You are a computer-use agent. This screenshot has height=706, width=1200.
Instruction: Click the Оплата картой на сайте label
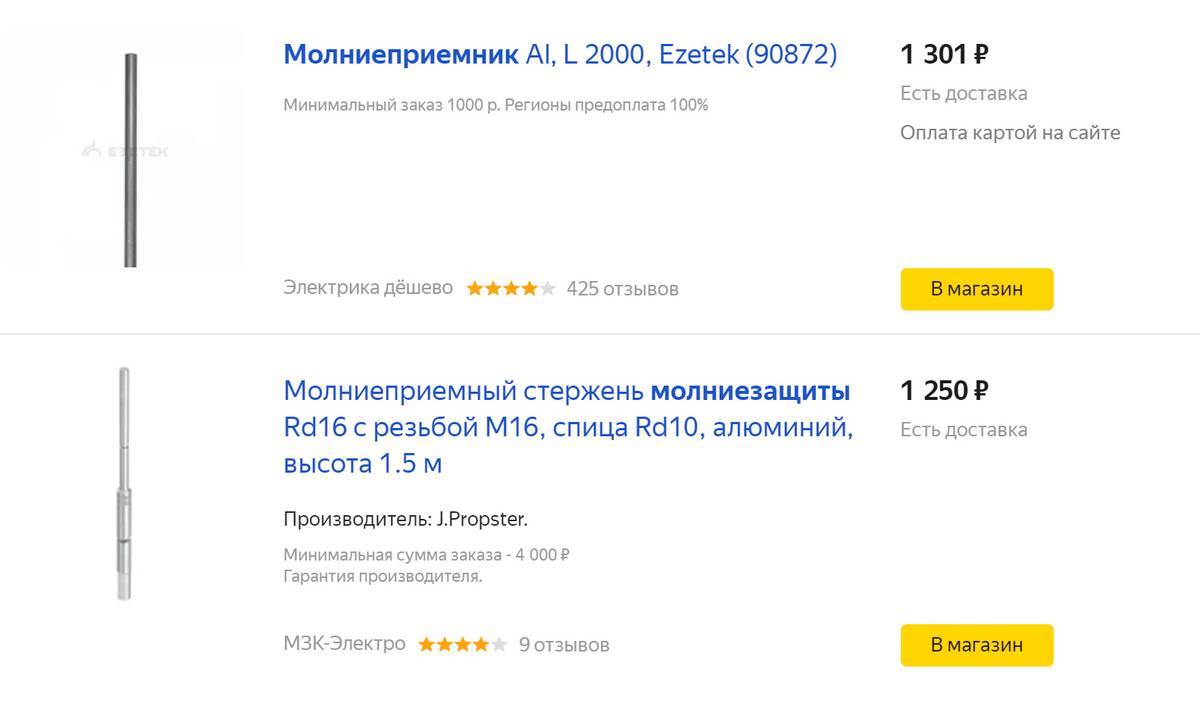click(1010, 133)
